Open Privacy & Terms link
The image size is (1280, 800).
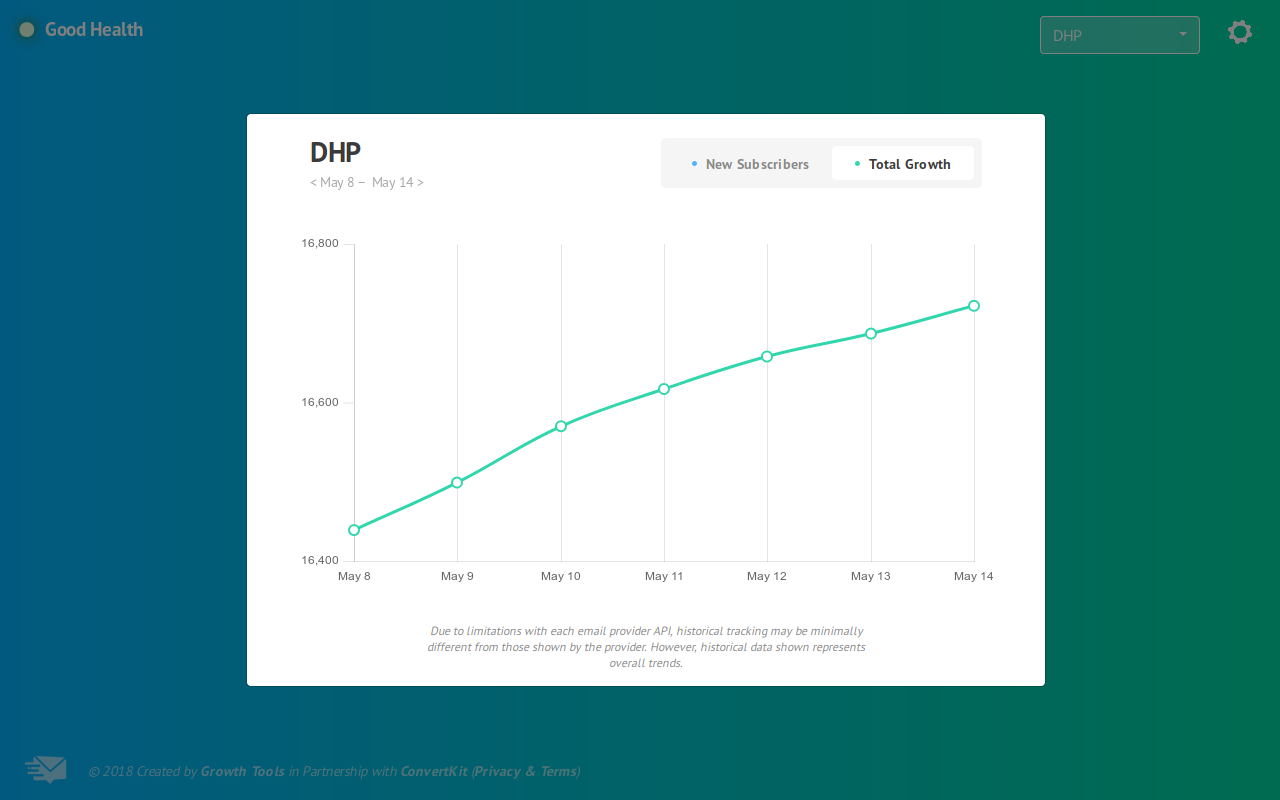526,771
